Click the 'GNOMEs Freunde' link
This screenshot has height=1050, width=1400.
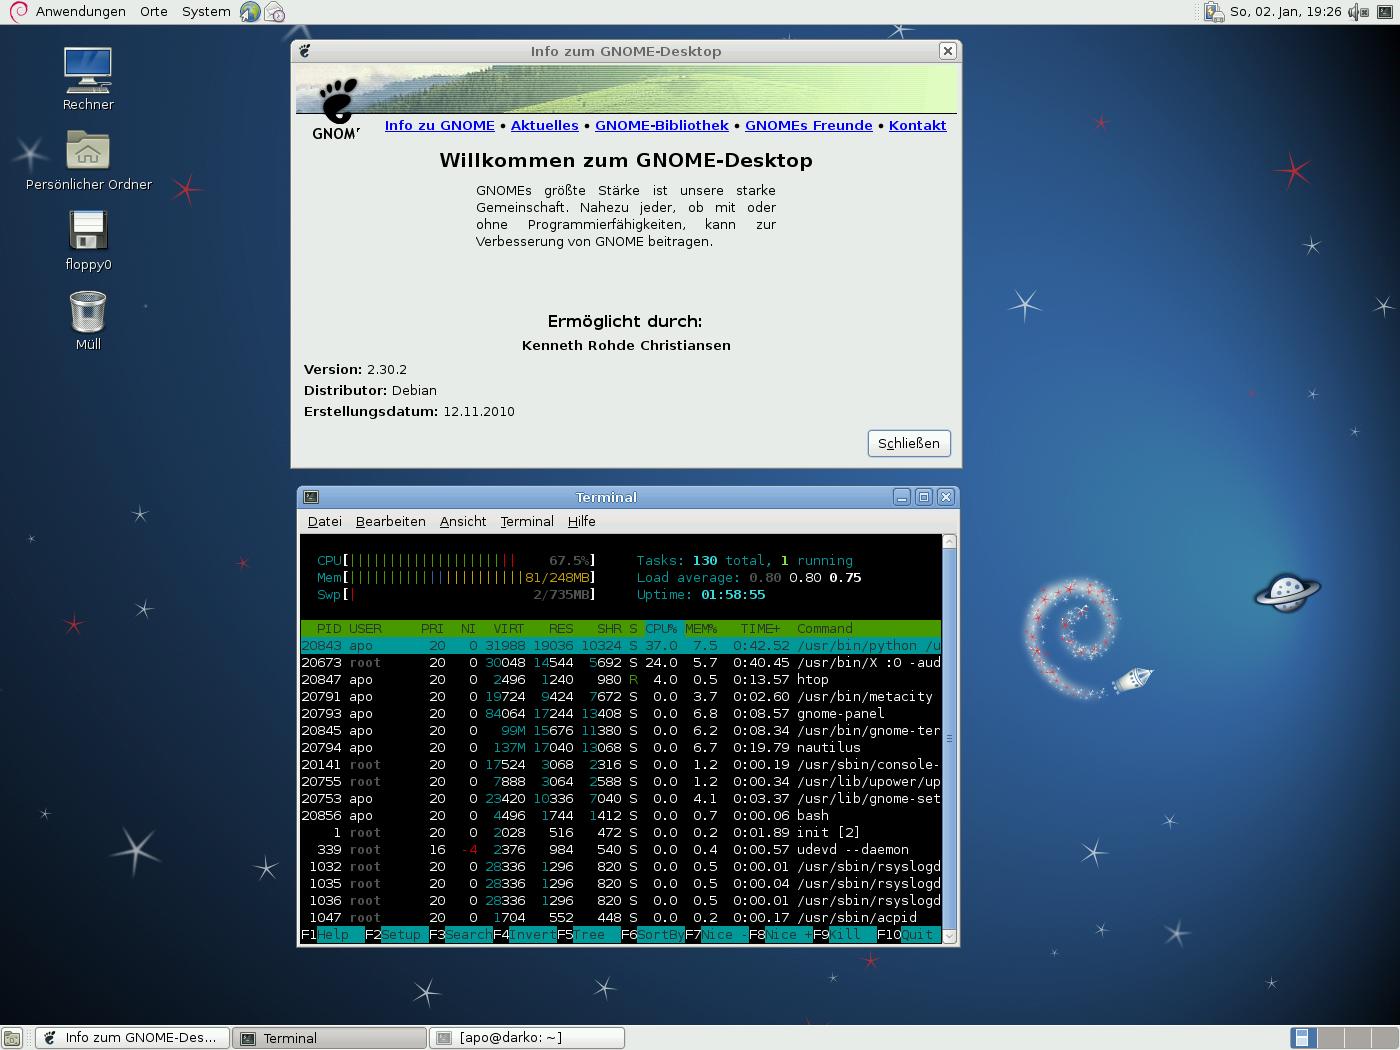[809, 125]
